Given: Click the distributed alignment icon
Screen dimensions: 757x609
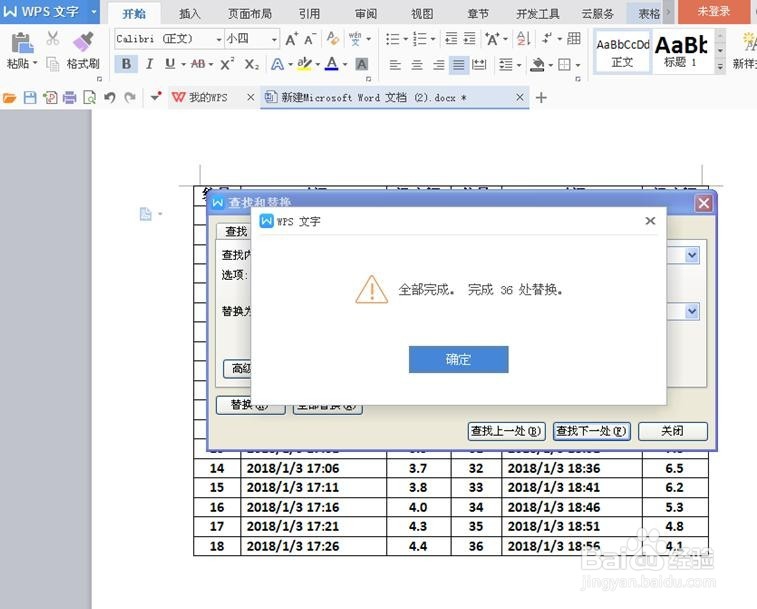Looking at the screenshot, I should (x=479, y=64).
